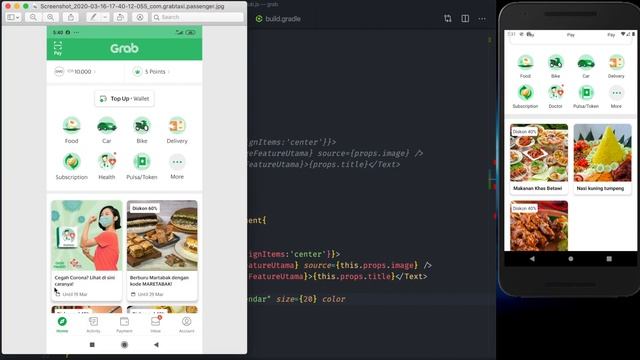The height and width of the screenshot is (360, 640).
Task: Show the Markup toolbar in Preview
Action: pos(140,17)
